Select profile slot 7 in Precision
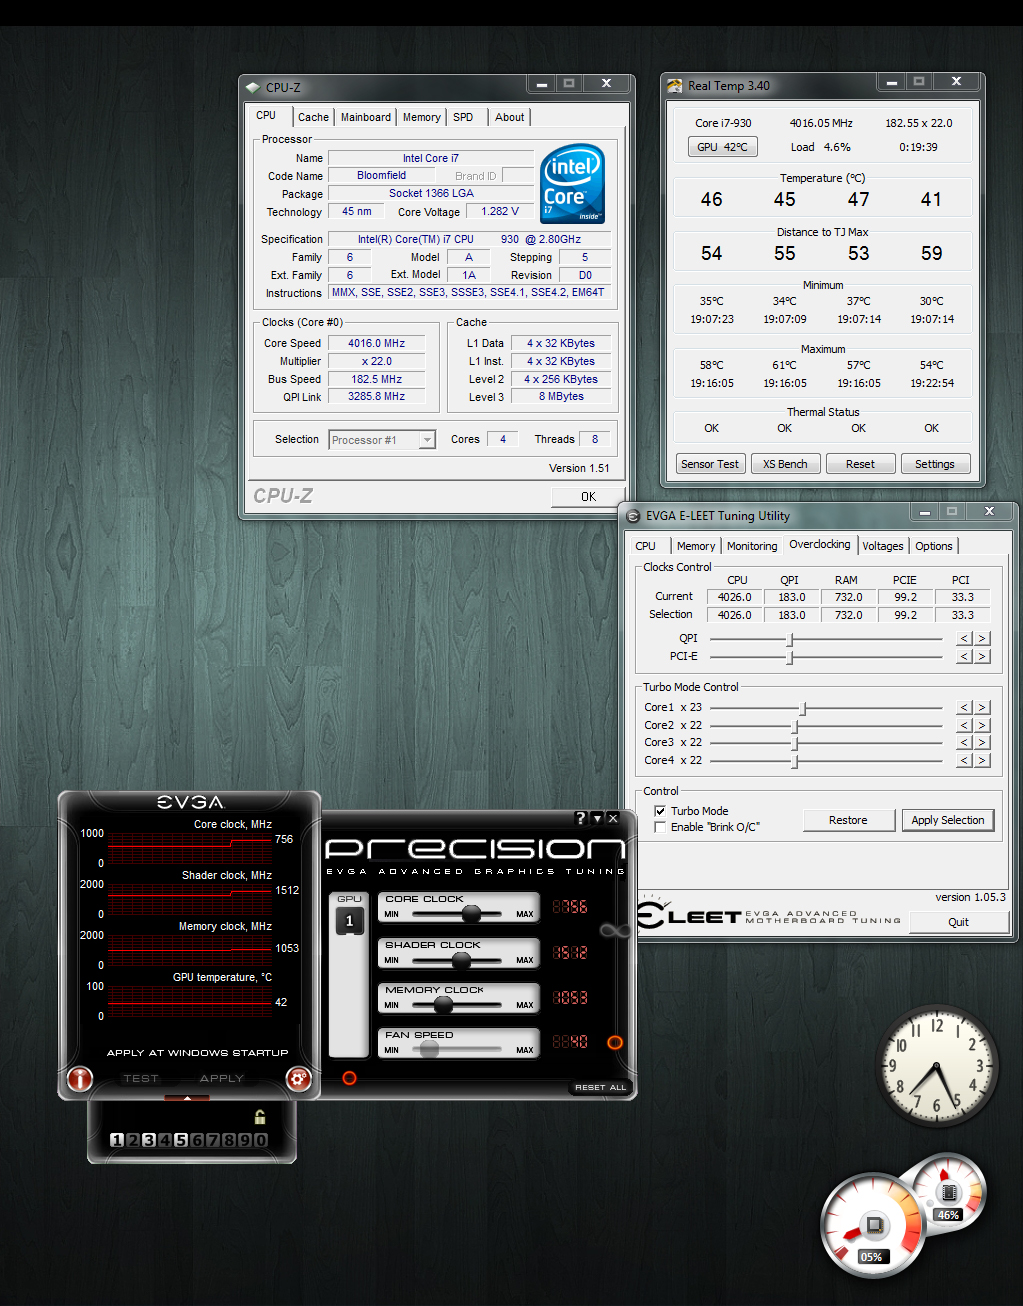 pyautogui.click(x=213, y=1140)
